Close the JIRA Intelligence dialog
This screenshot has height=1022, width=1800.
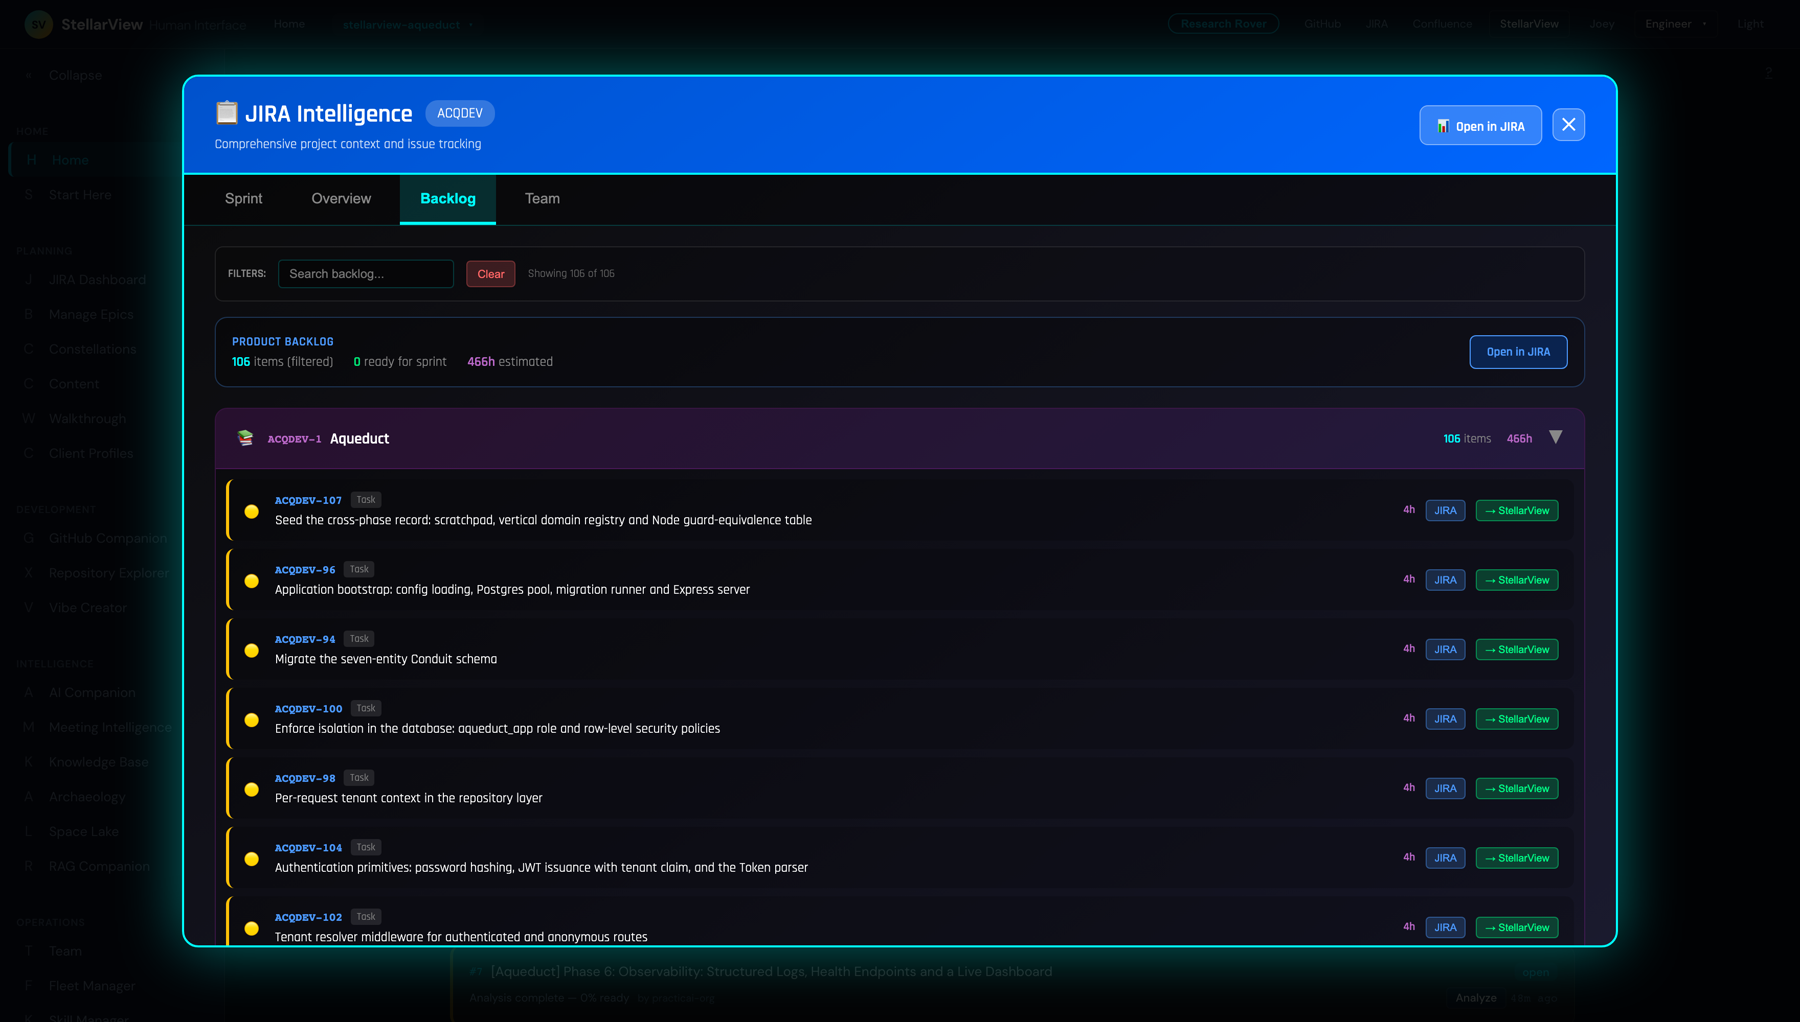tap(1568, 125)
